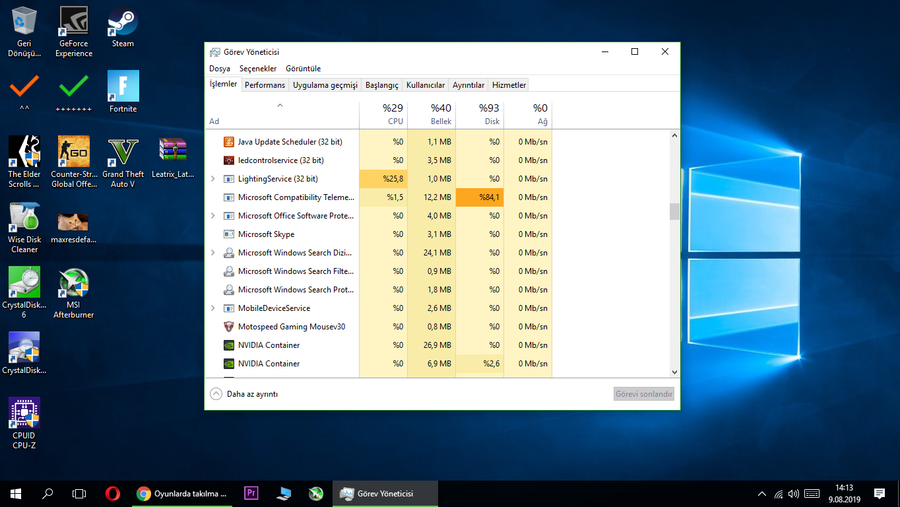Click the scrollbar up arrow

pos(674,136)
